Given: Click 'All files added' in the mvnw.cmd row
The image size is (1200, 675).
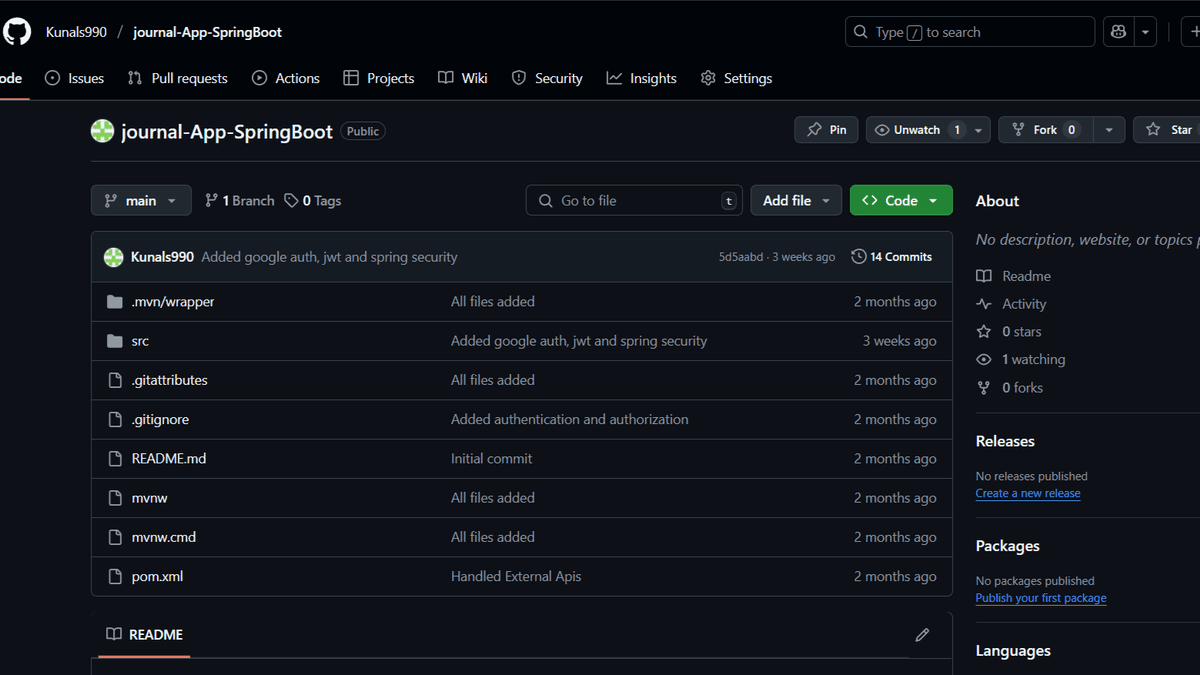Looking at the screenshot, I should [x=493, y=537].
